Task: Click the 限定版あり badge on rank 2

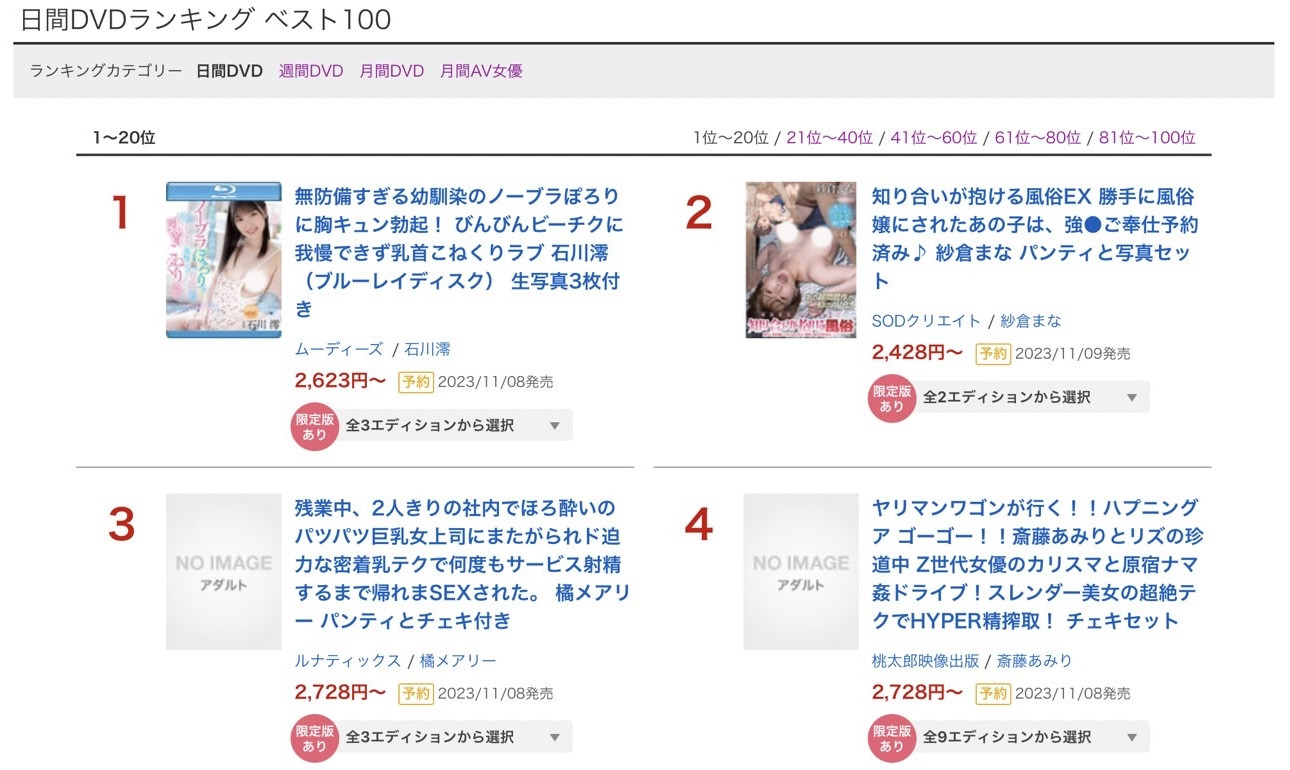Action: (x=891, y=396)
